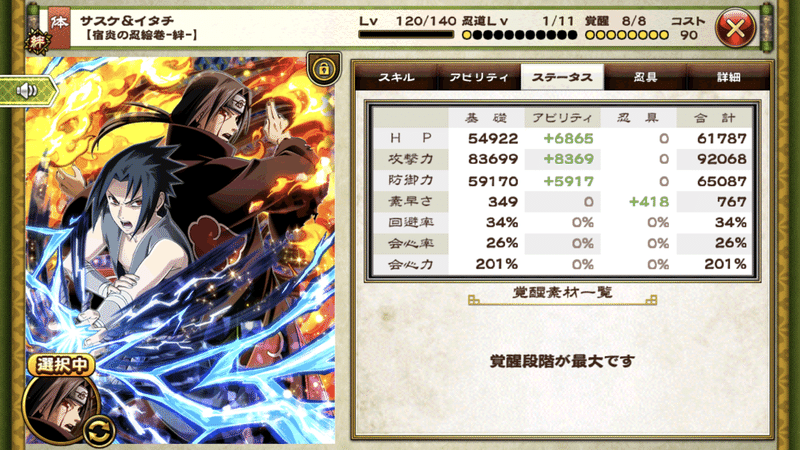This screenshot has height=450, width=800.
Task: Click the 覚醒素材一覧 header
Action: tap(562, 293)
